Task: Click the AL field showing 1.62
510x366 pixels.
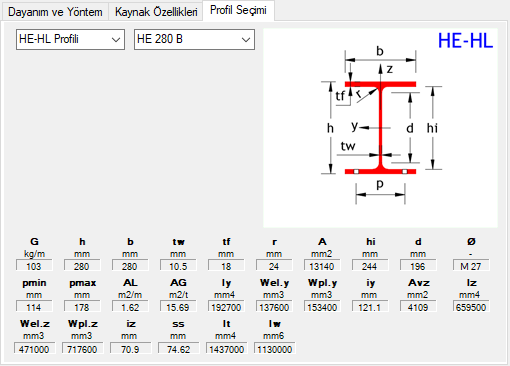Action: pyautogui.click(x=130, y=307)
